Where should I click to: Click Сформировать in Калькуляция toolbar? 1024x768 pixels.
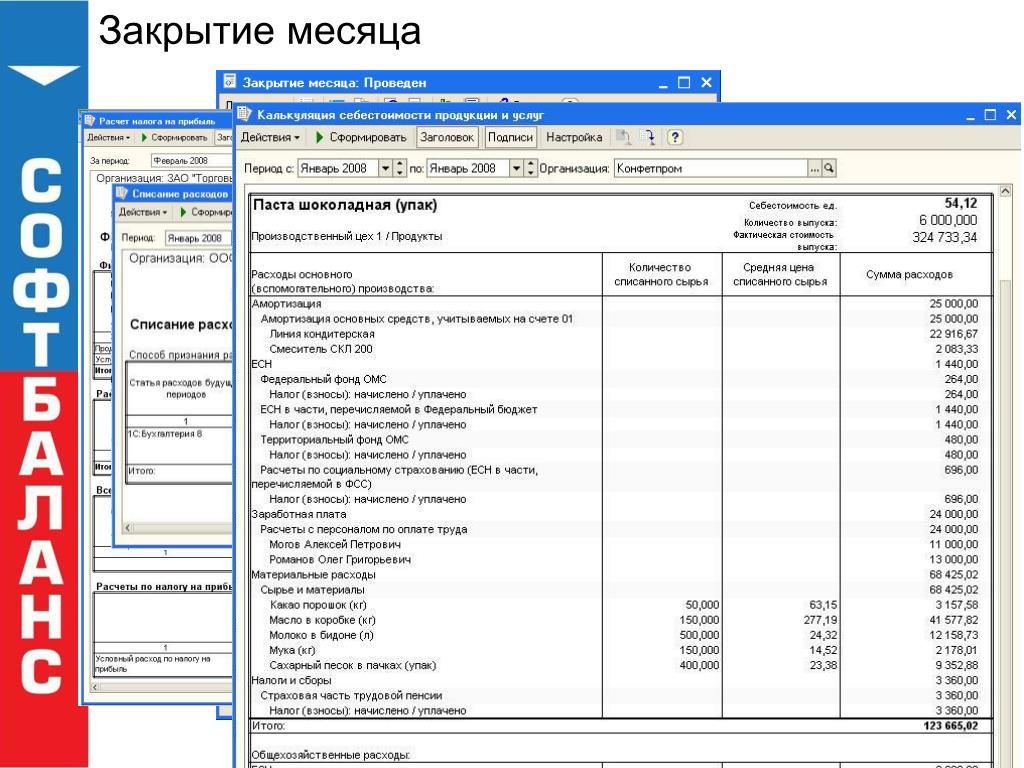coord(367,137)
